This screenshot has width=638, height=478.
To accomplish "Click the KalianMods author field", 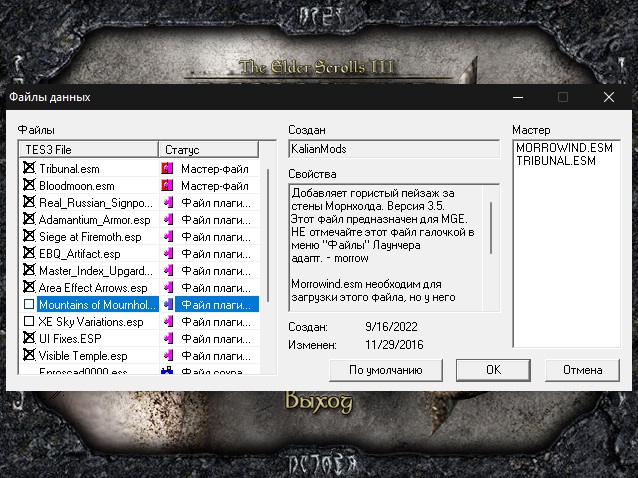I will (x=394, y=149).
